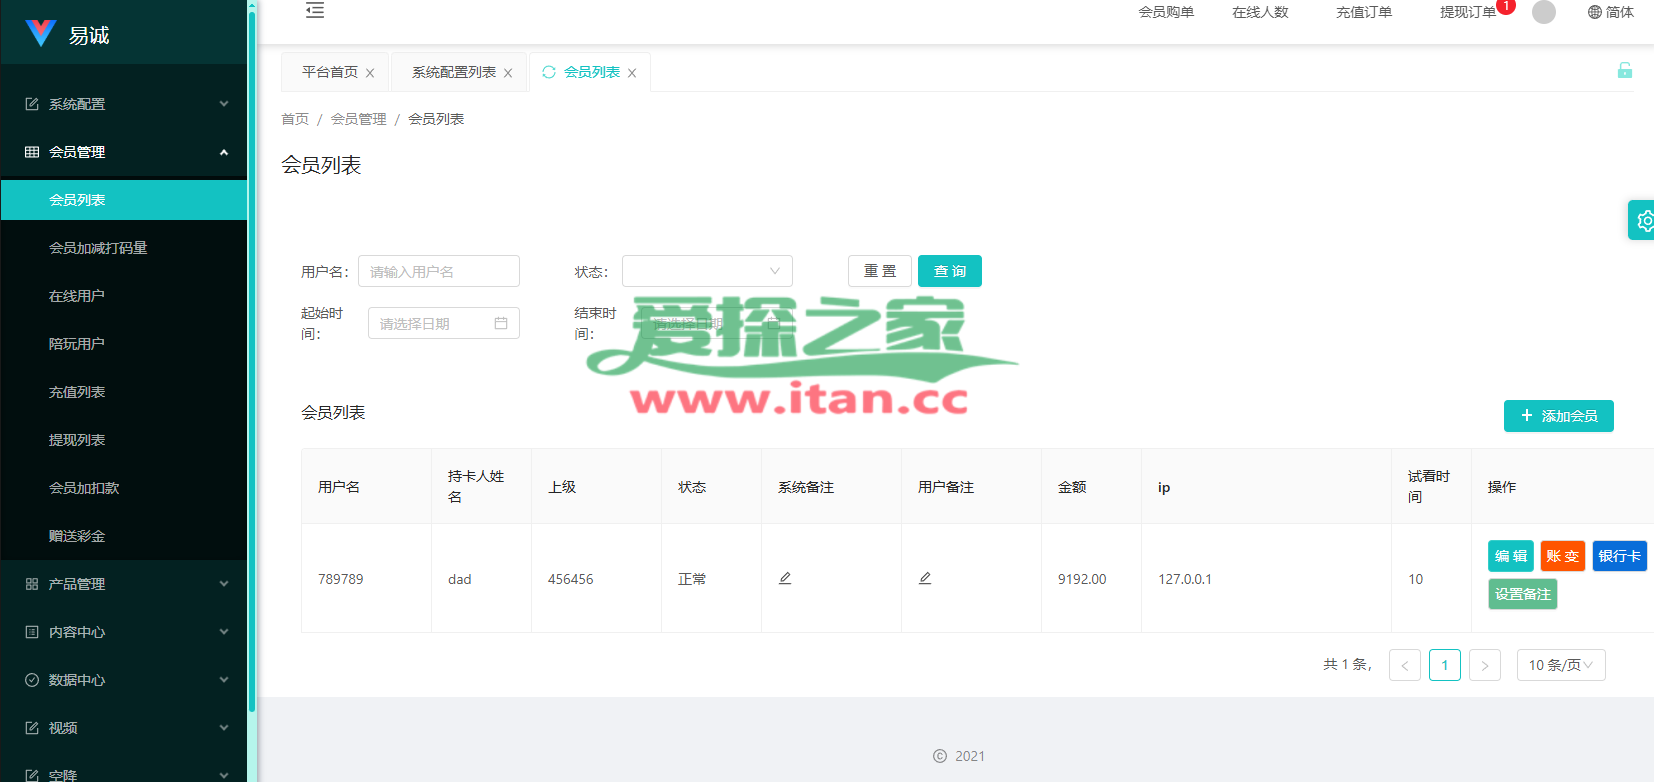Close the 系统配置列表 tab
Screen dimensions: 1654x782
click(x=508, y=73)
